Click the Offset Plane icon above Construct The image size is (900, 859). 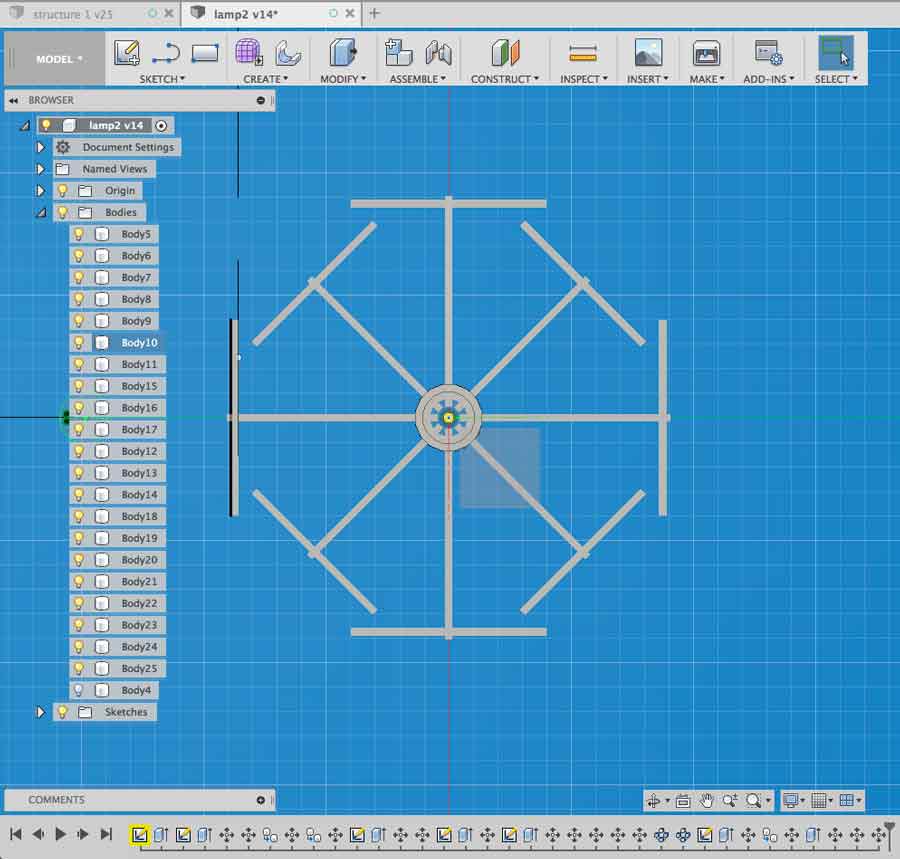click(506, 53)
